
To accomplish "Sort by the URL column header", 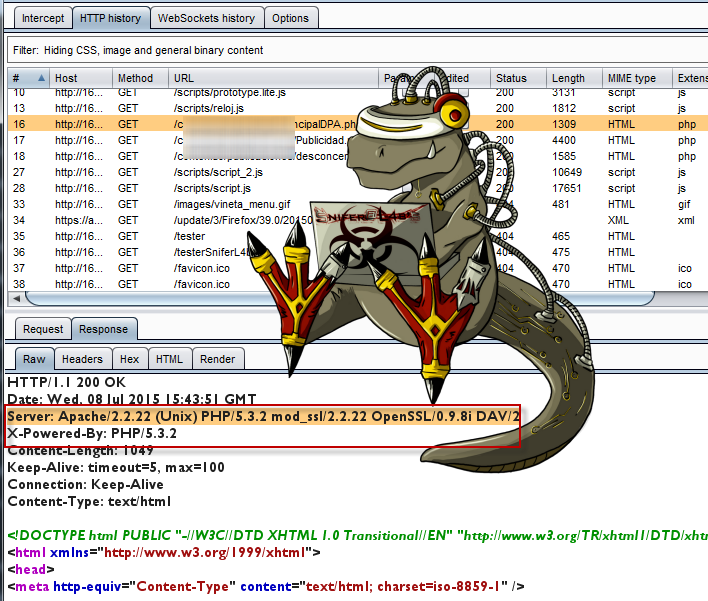I will click(x=273, y=78).
